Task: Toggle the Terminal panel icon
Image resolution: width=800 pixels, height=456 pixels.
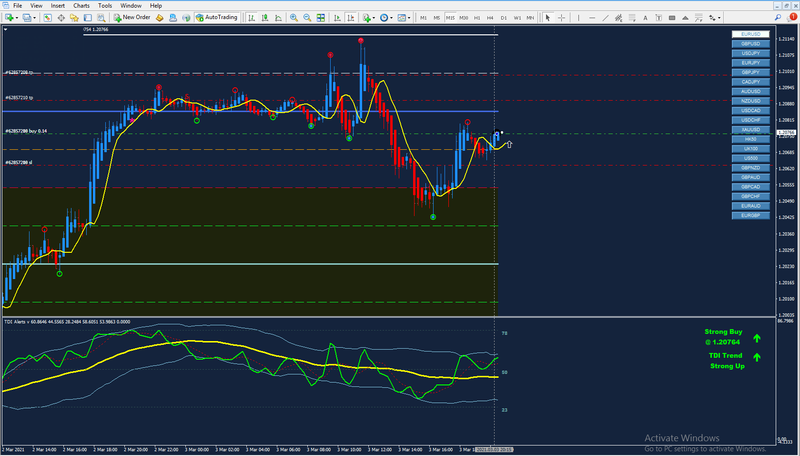Action: tap(88, 18)
